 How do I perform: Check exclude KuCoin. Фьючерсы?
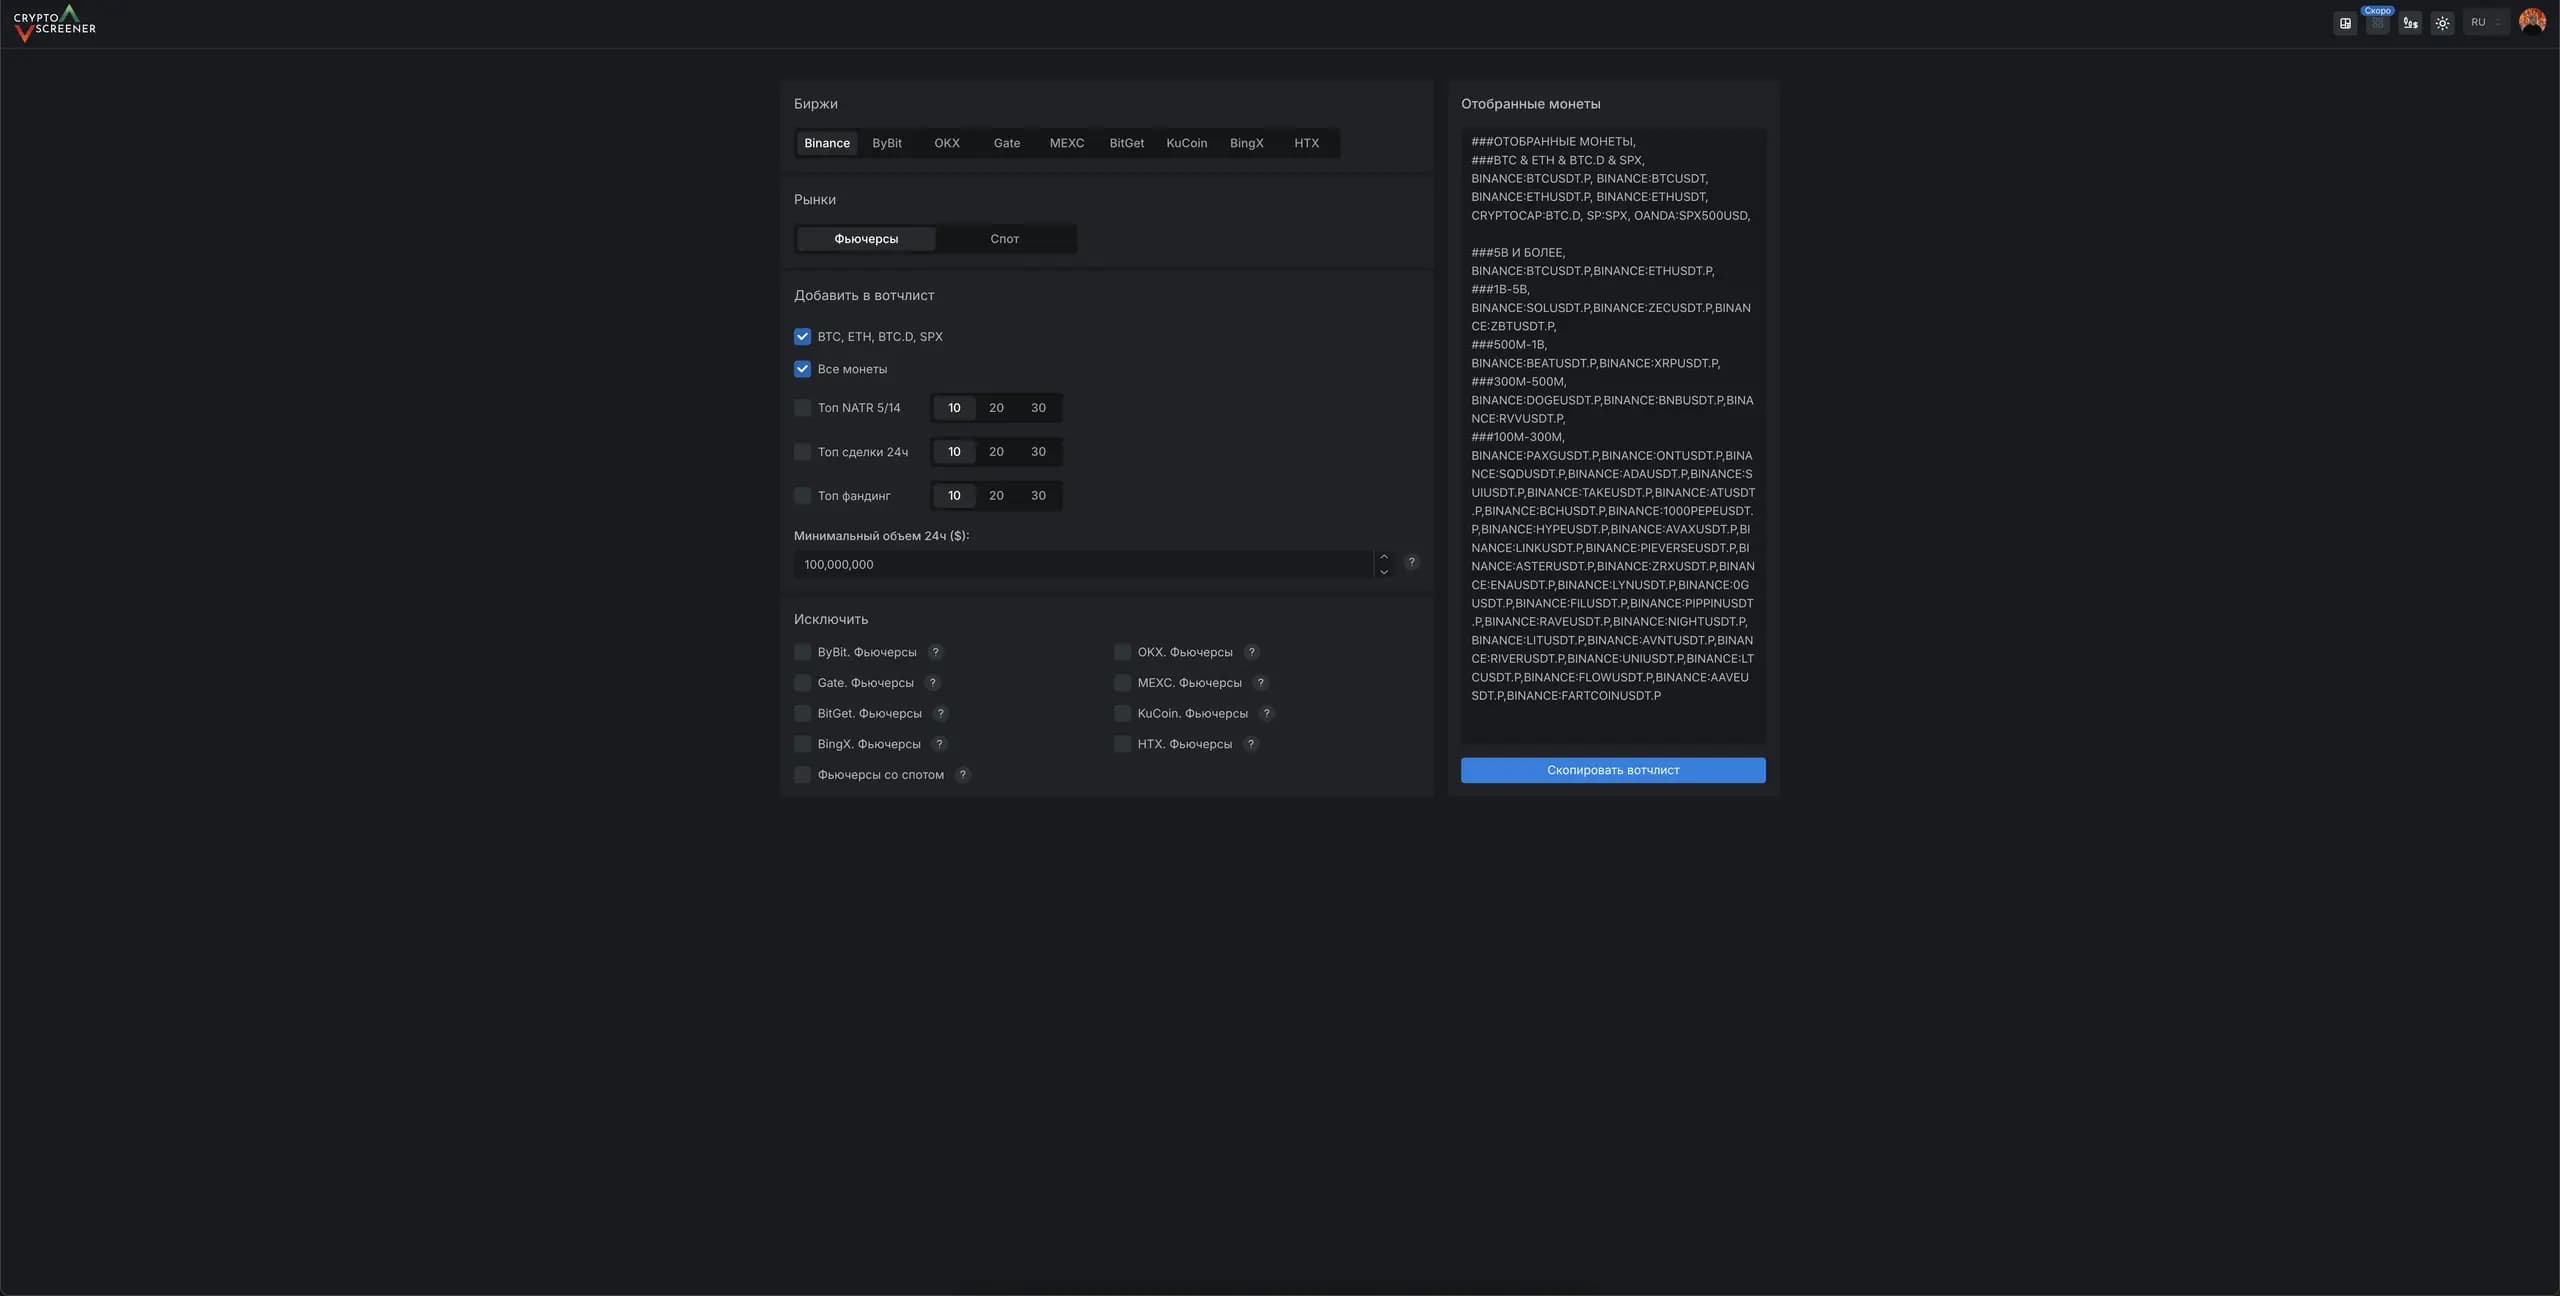[x=1122, y=713]
